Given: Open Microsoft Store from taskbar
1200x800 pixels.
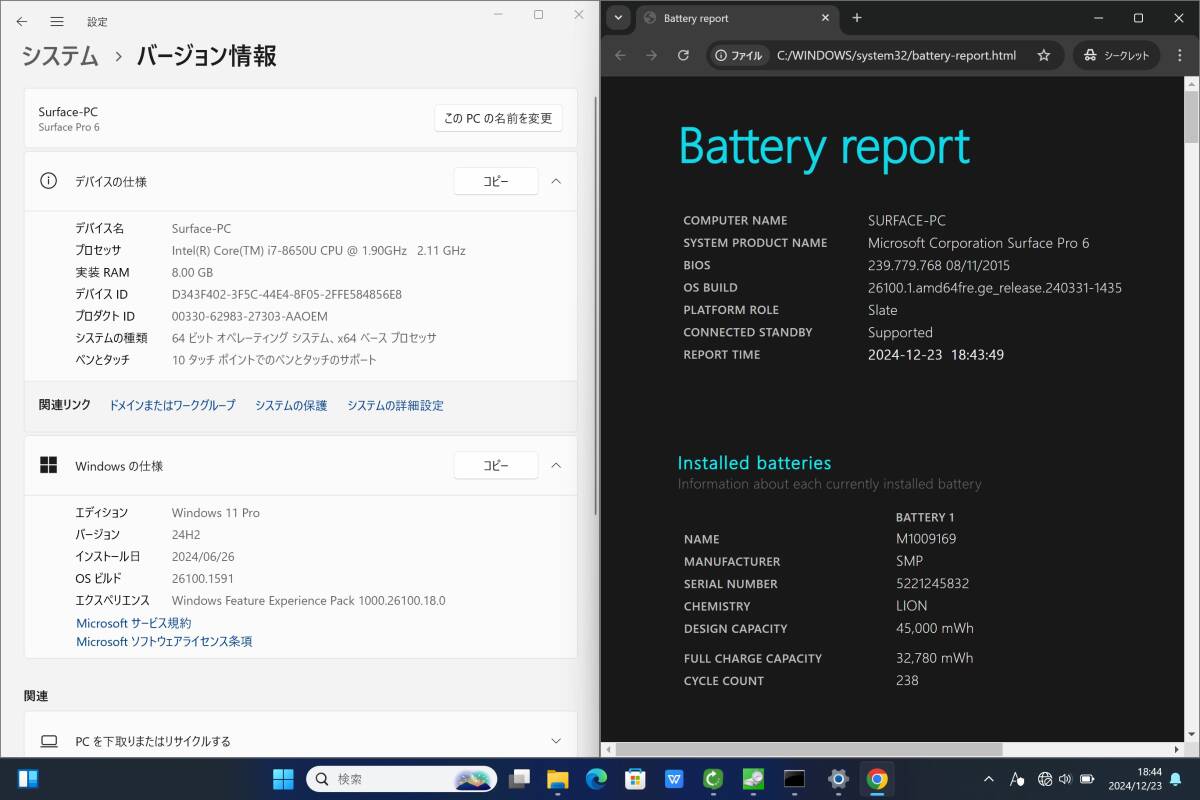Looking at the screenshot, I should 635,778.
